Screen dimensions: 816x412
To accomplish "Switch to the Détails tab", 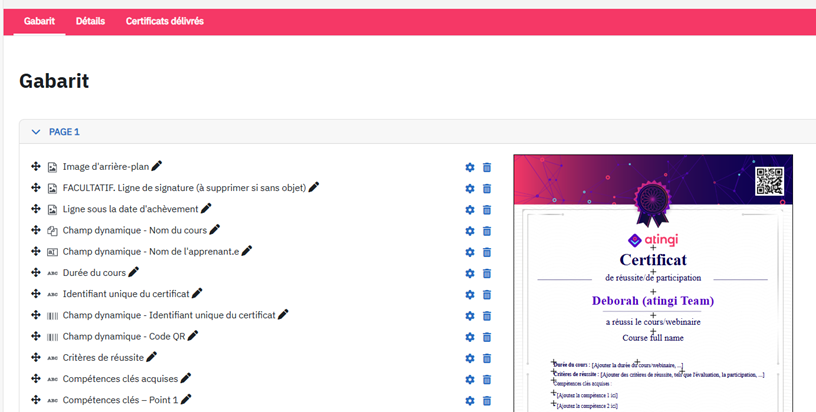I will 90,21.
